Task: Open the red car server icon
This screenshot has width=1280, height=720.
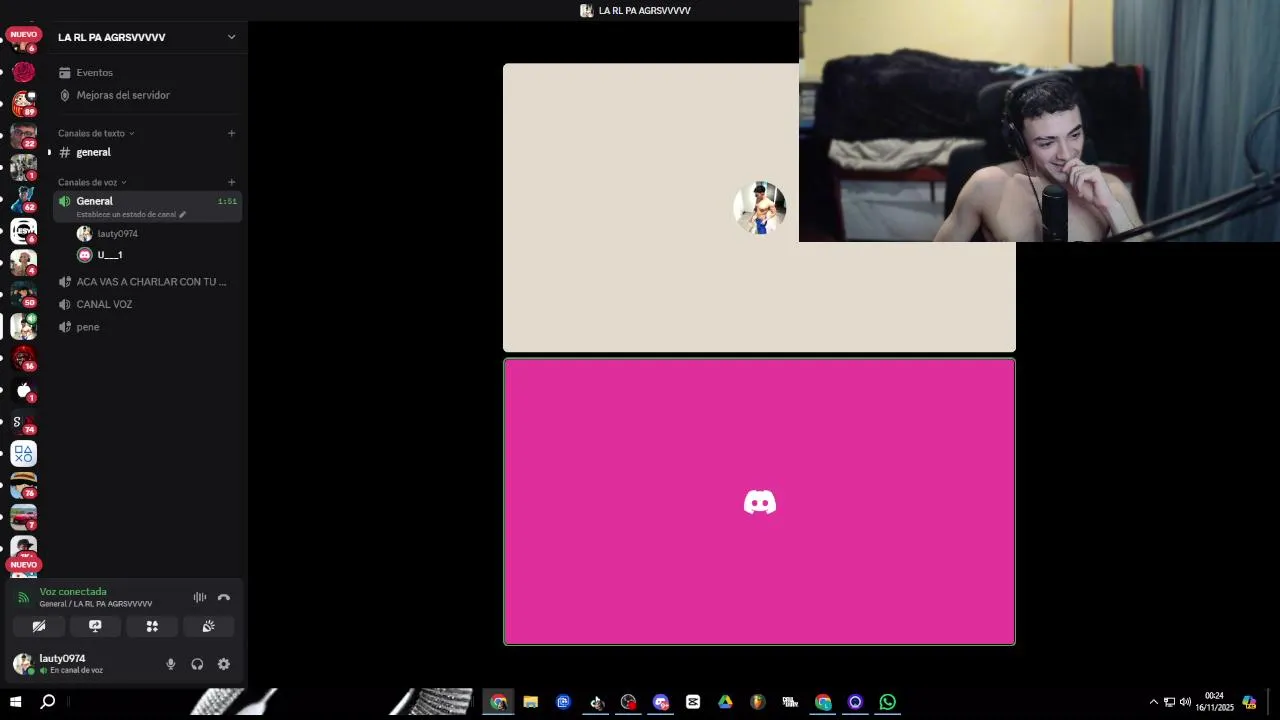Action: coord(24,517)
